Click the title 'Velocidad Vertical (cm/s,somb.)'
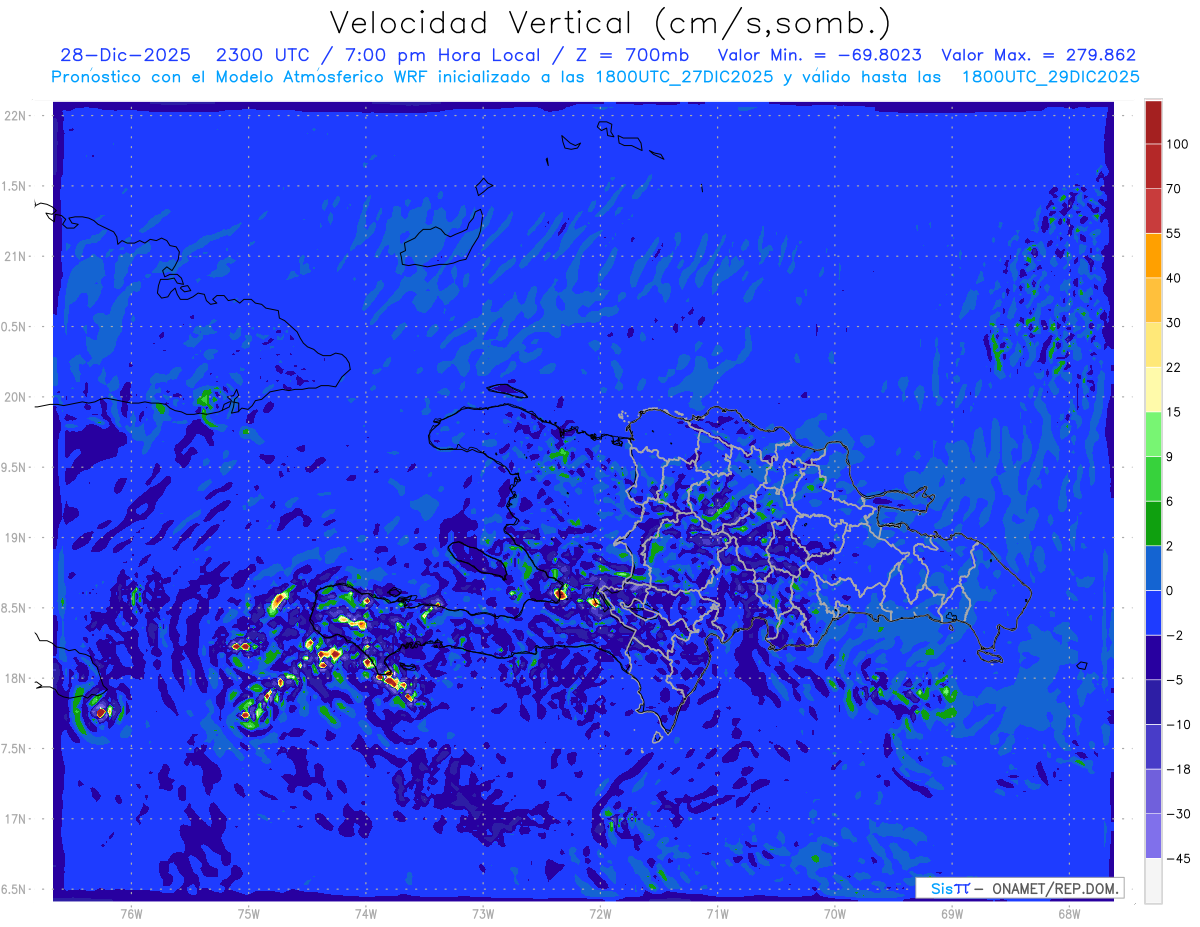This screenshot has height=927, width=1200. [610, 22]
